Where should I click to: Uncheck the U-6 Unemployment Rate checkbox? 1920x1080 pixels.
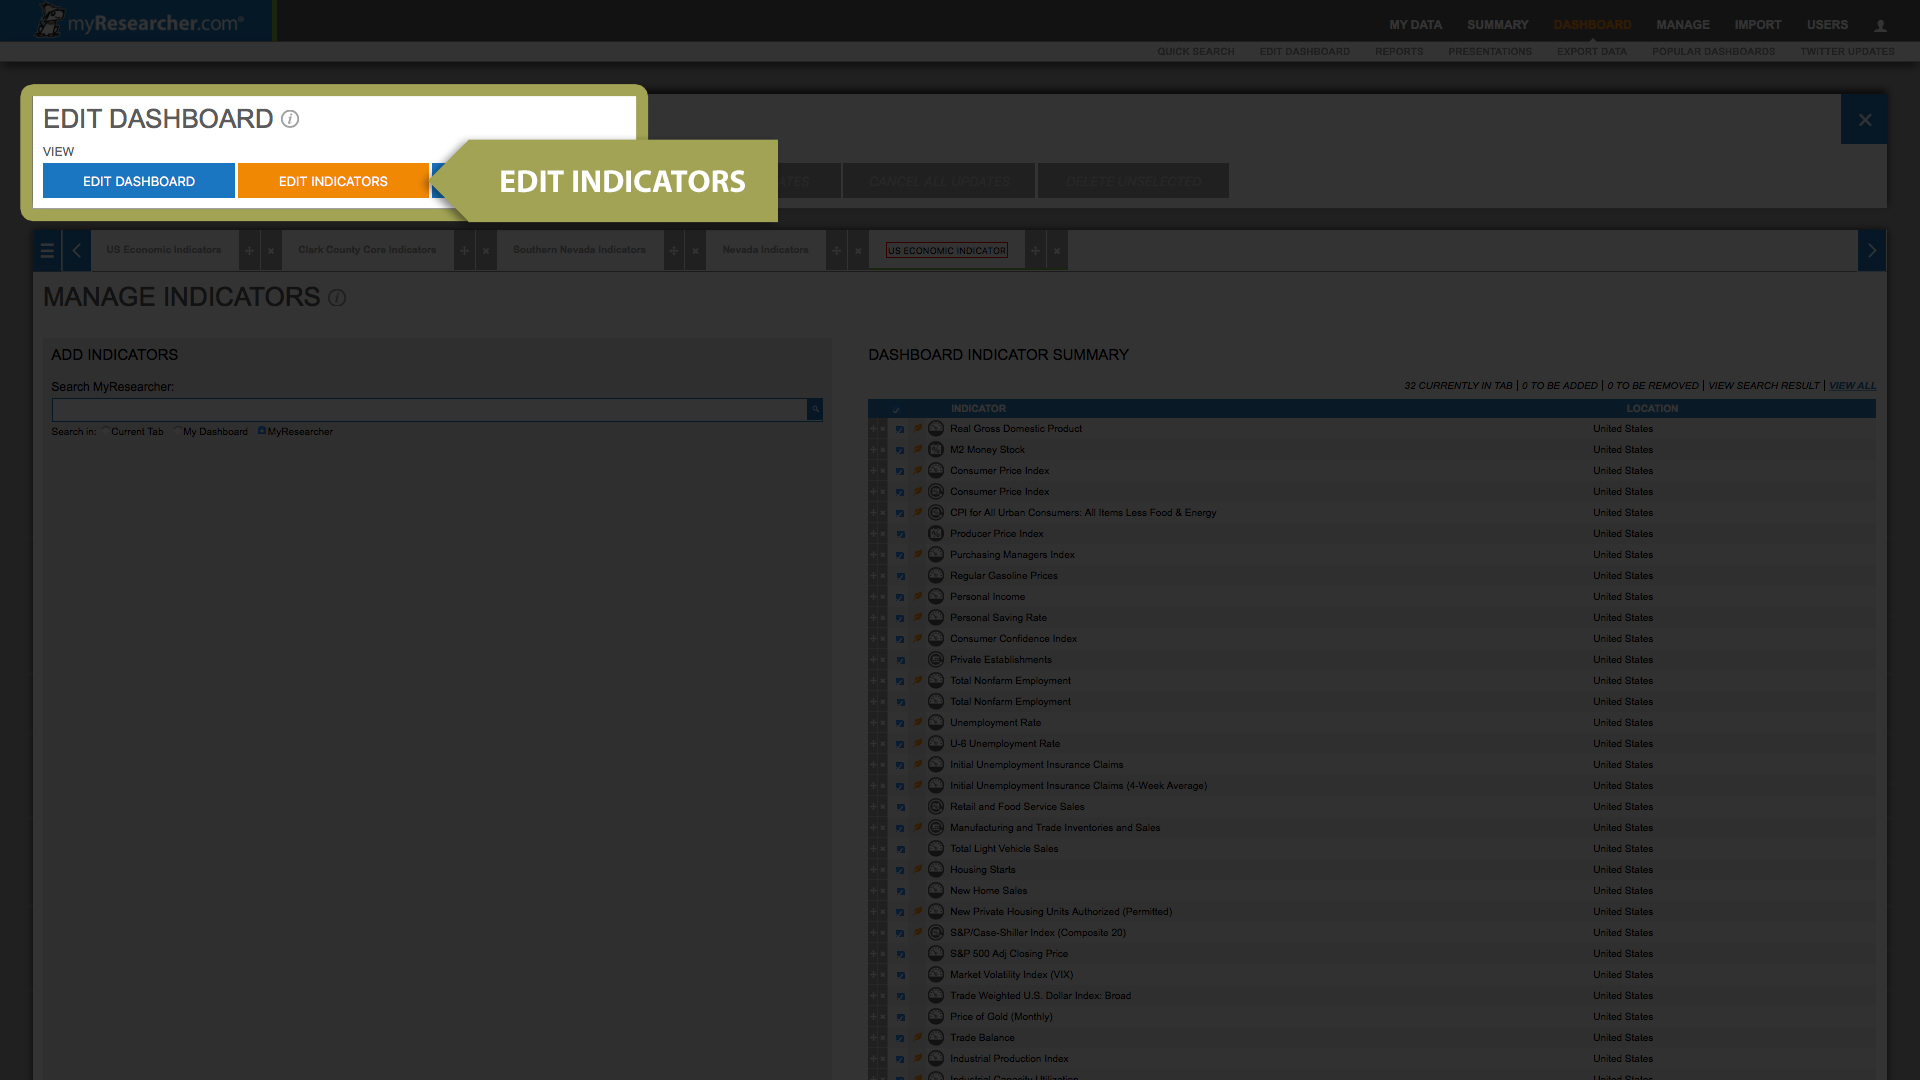coord(900,745)
